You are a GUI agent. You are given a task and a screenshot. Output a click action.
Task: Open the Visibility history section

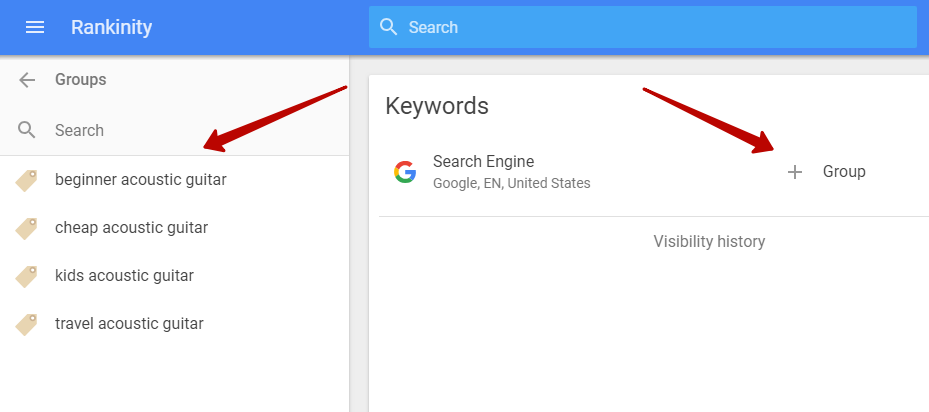coord(709,241)
